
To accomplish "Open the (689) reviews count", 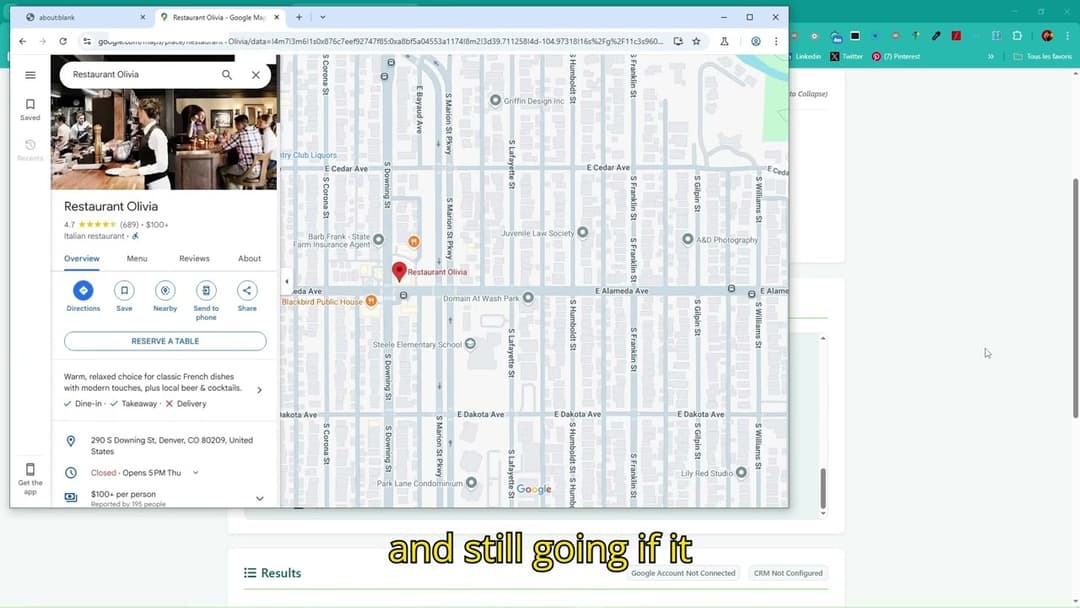I will pos(129,224).
